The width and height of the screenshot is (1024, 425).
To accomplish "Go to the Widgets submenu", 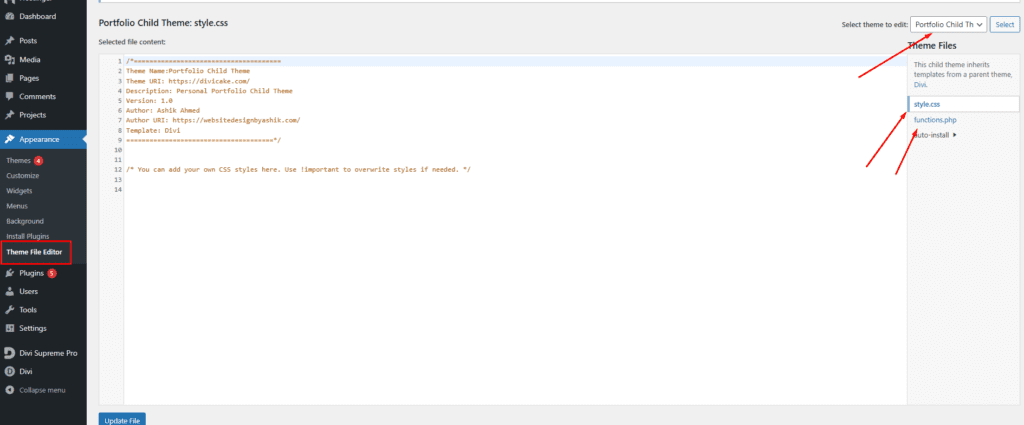I will 20,191.
